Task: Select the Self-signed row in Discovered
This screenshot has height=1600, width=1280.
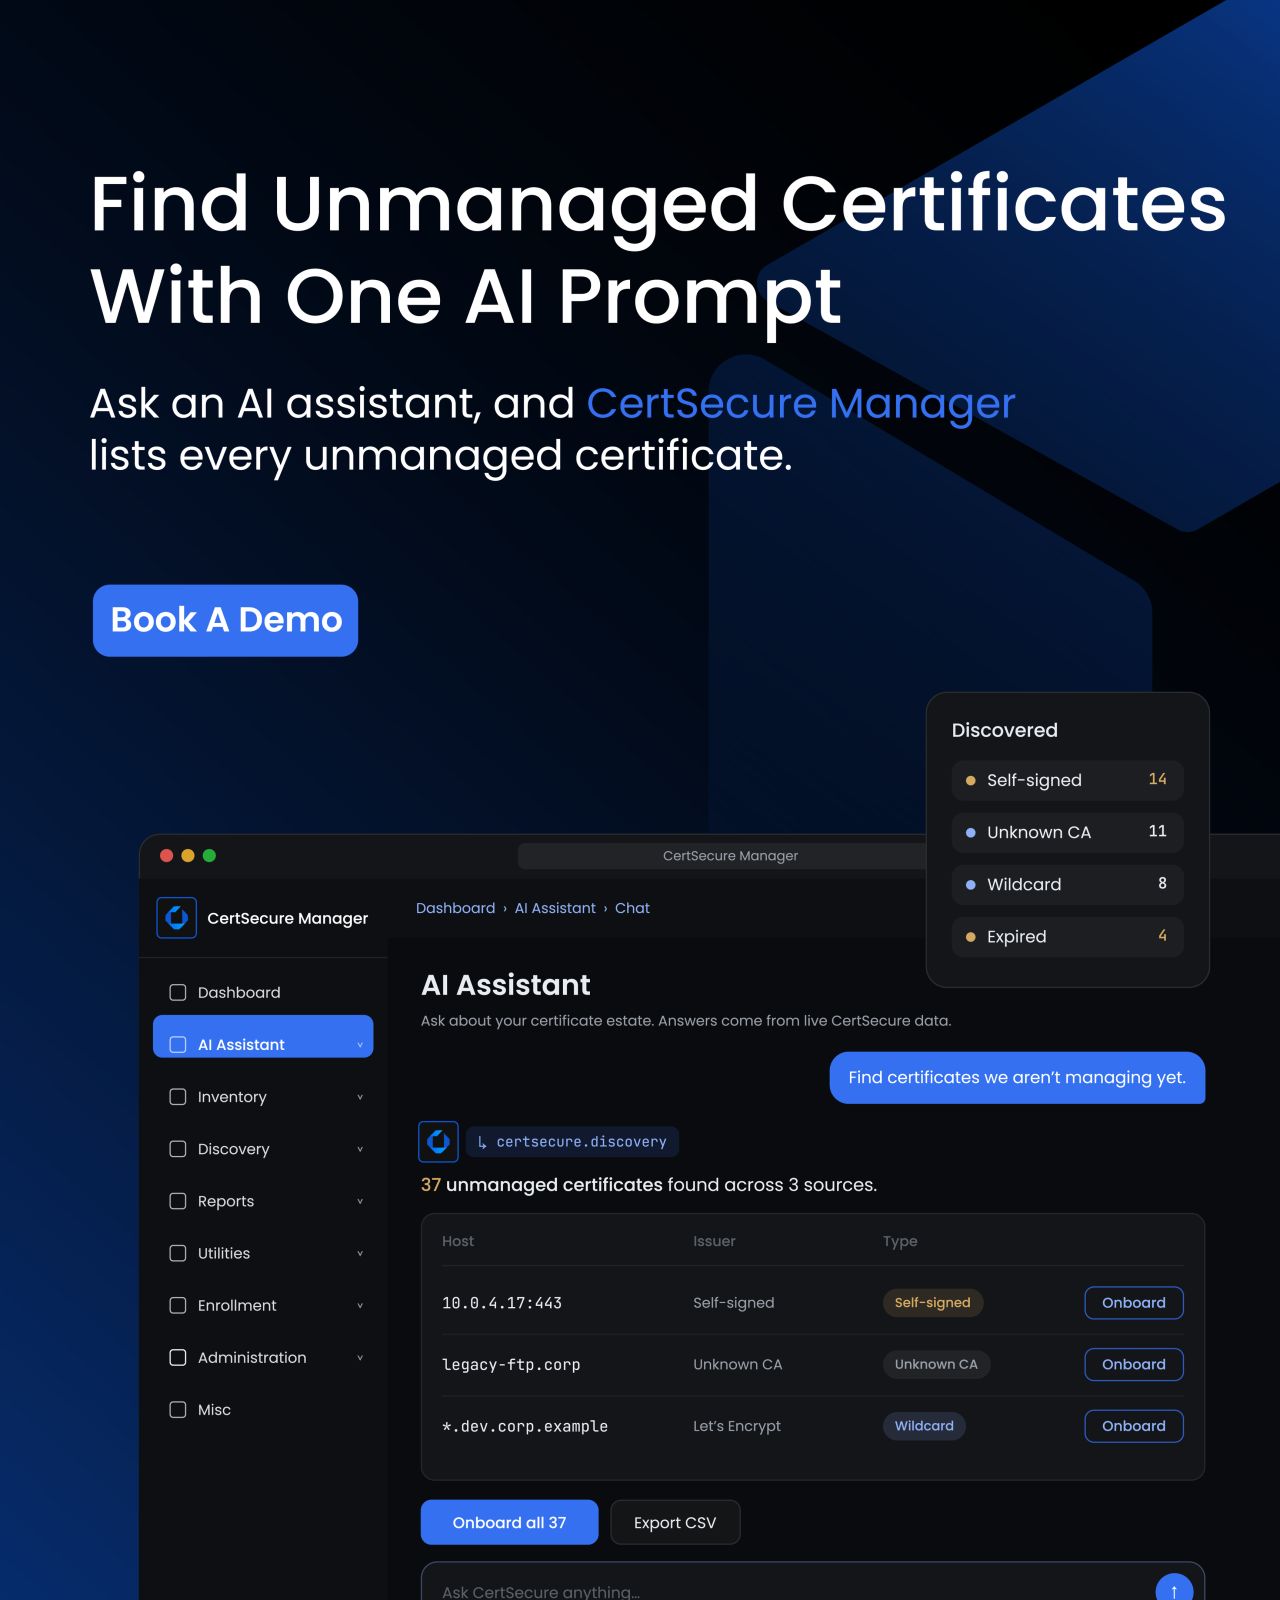Action: (x=1067, y=780)
